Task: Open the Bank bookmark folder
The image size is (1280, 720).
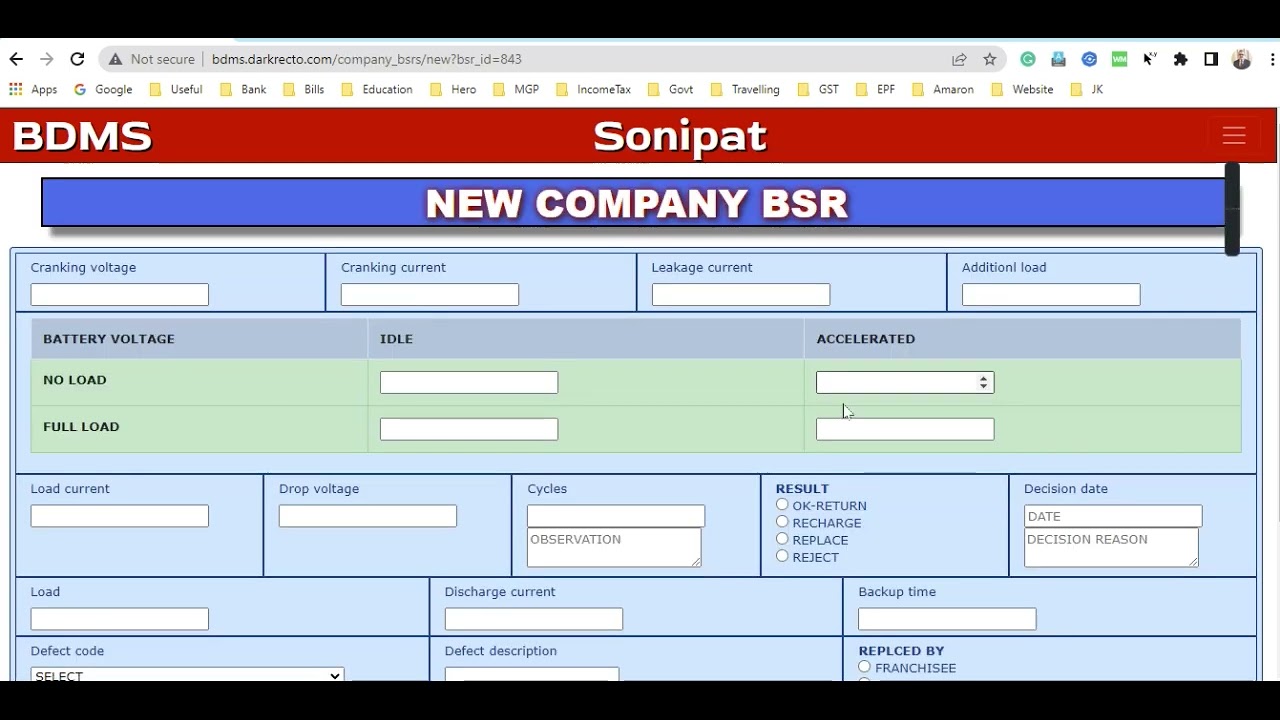Action: tap(243, 89)
